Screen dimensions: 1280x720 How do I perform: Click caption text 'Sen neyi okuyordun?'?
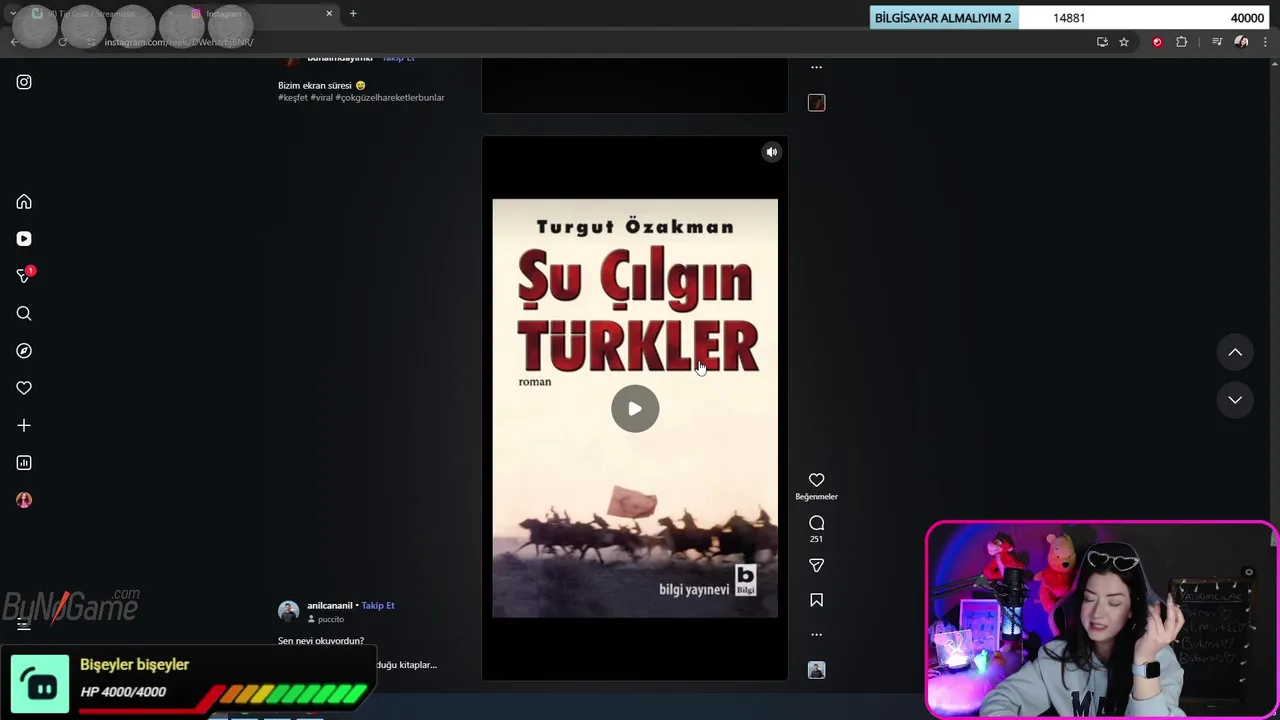(x=321, y=641)
